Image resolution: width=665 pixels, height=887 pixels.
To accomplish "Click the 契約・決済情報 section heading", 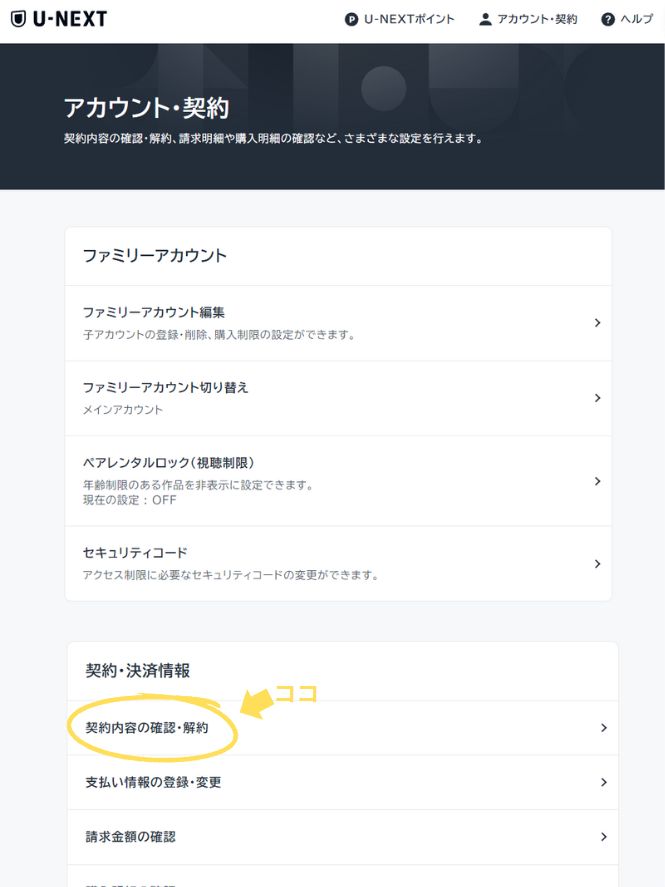I will (137, 671).
